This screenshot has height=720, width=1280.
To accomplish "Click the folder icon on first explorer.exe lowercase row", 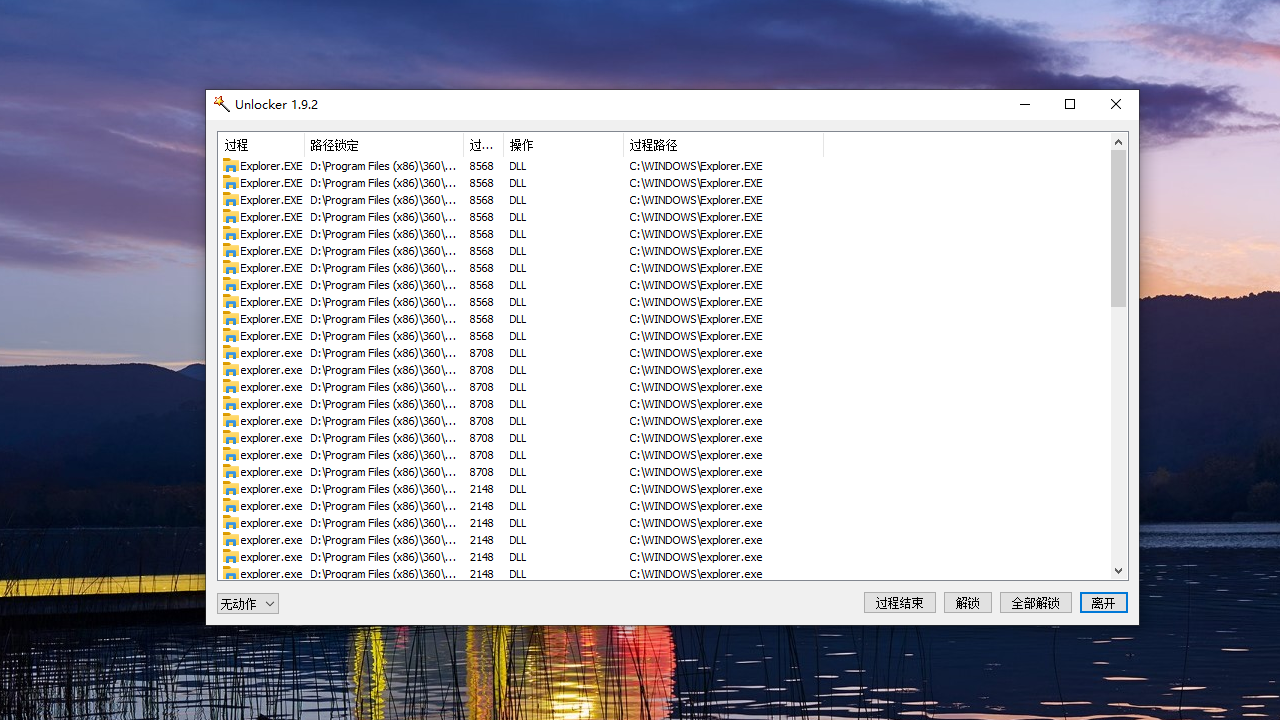I will (x=229, y=353).
